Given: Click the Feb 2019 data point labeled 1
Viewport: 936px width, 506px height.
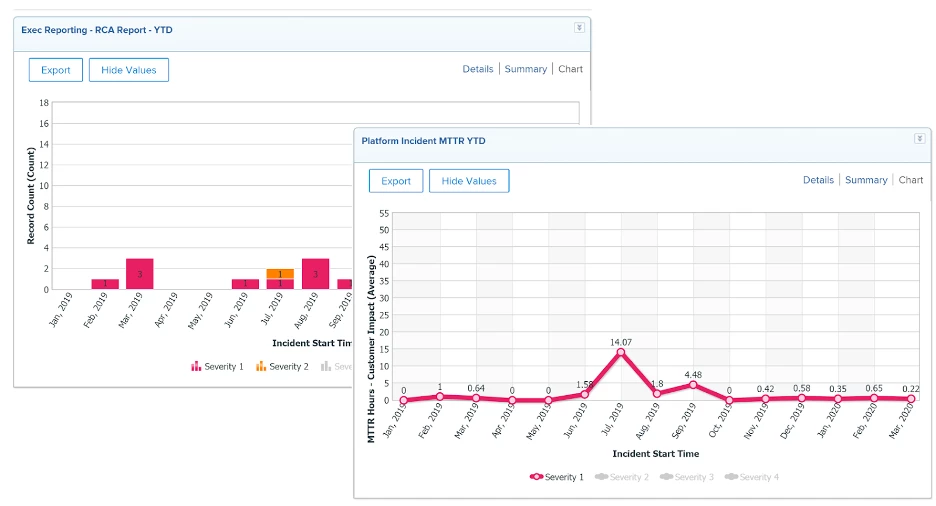Looking at the screenshot, I should (x=440, y=396).
